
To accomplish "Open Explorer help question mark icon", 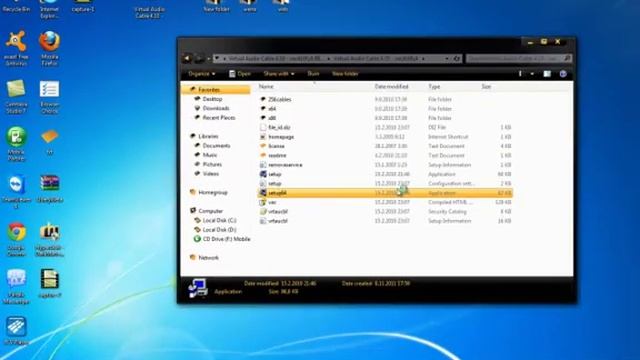I will [x=563, y=74].
